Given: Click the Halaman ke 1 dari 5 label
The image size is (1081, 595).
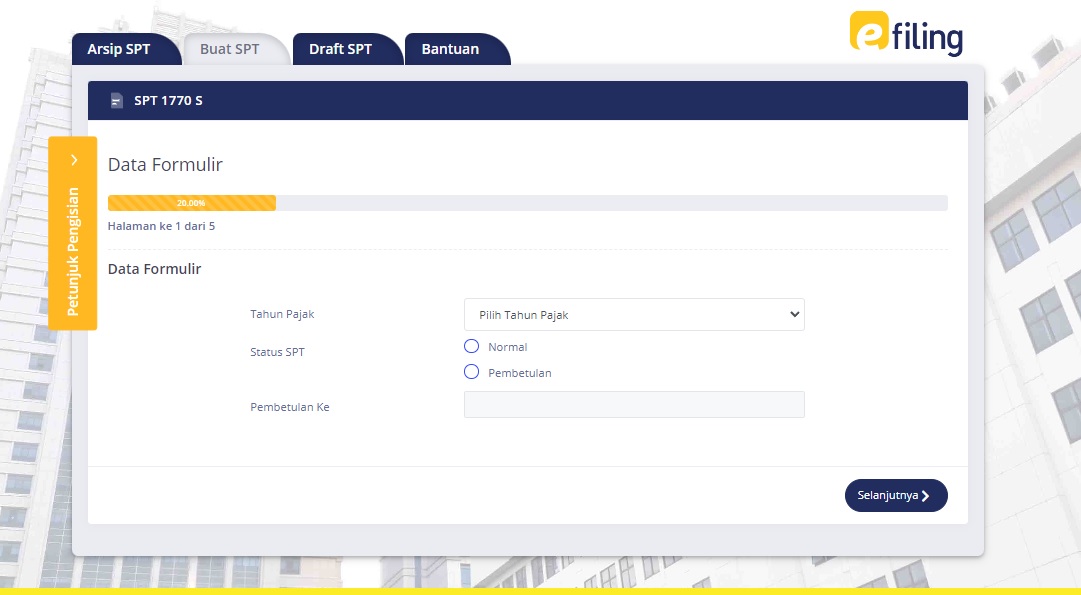Looking at the screenshot, I should click(163, 226).
